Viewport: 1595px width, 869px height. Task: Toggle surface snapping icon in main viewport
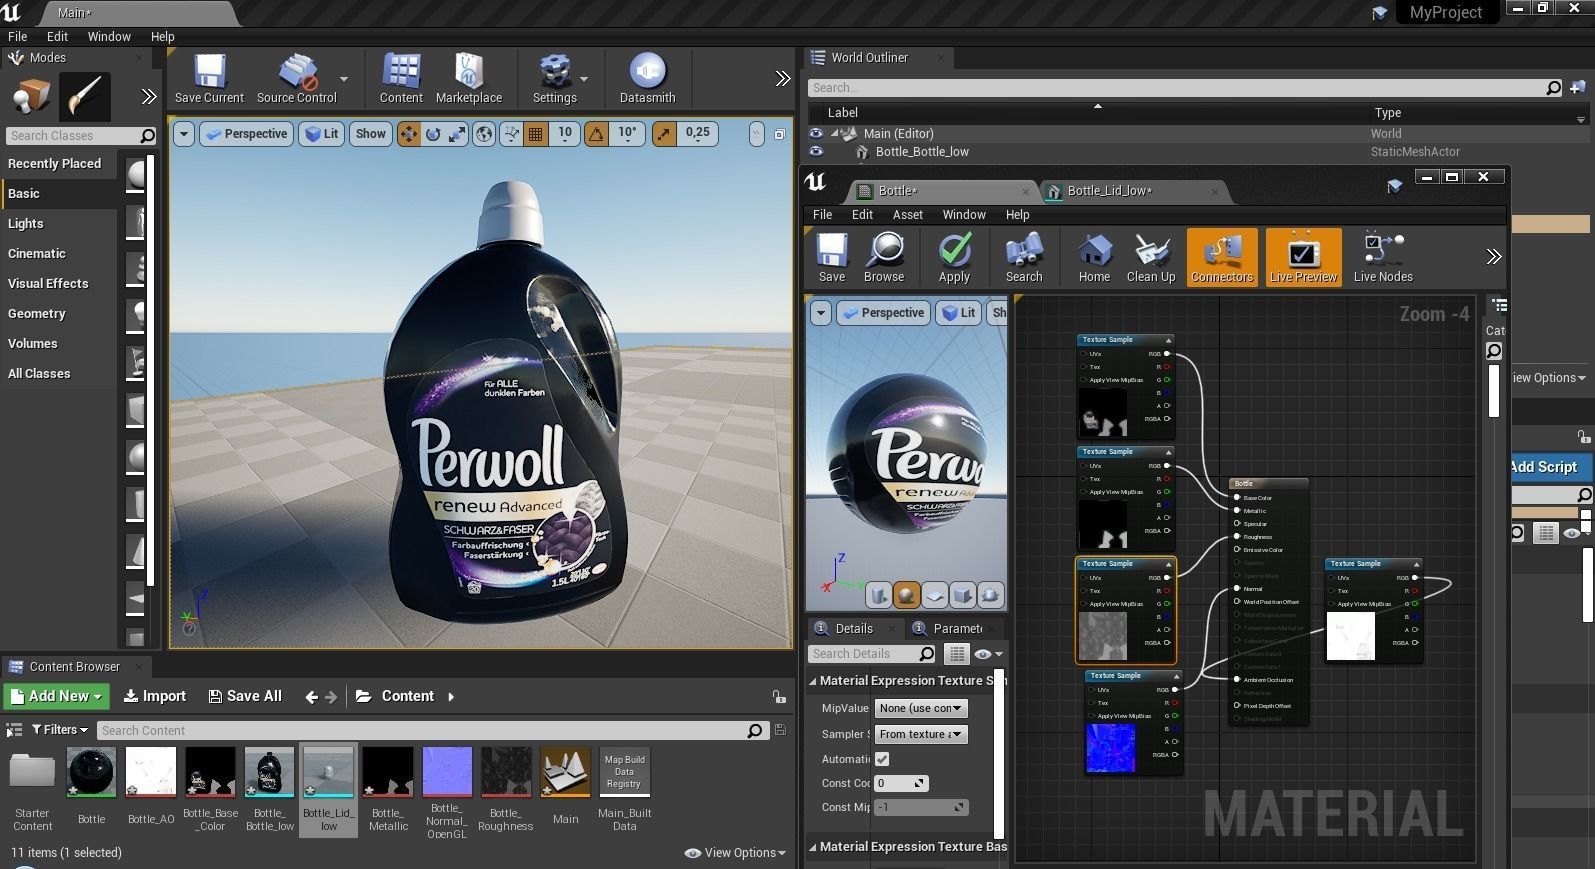[x=511, y=134]
